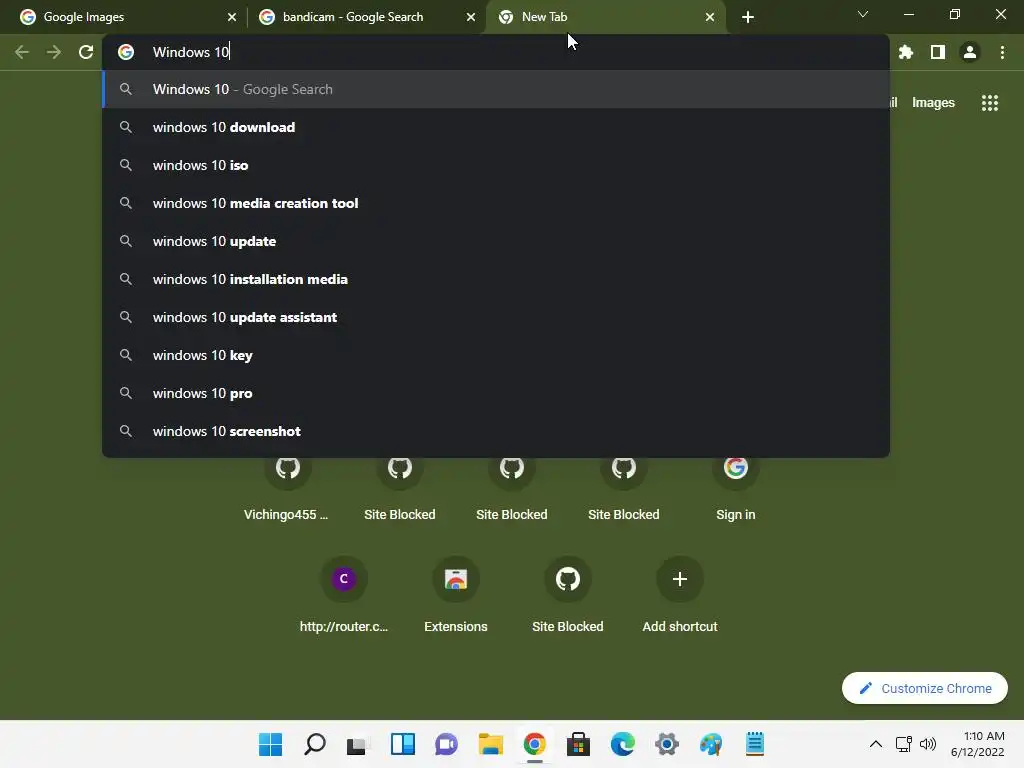Close the Google Images tab

(232, 17)
